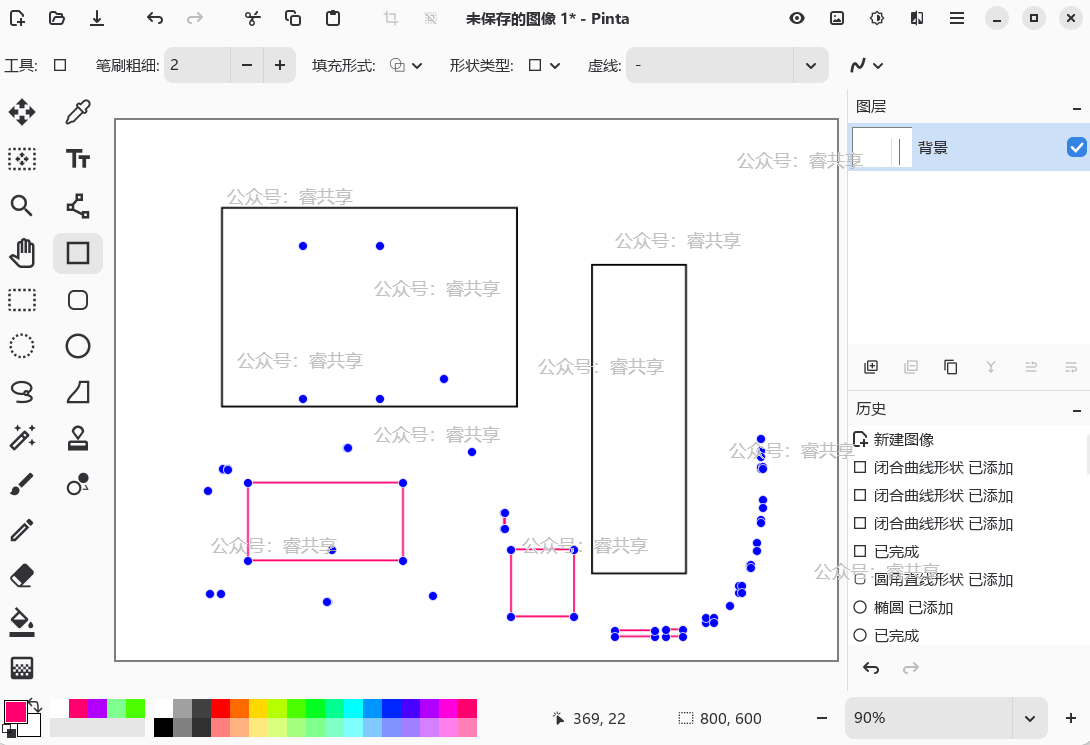Screen dimensions: 1090x745
Task: Collapse the 历史 panel
Action: point(1076,410)
